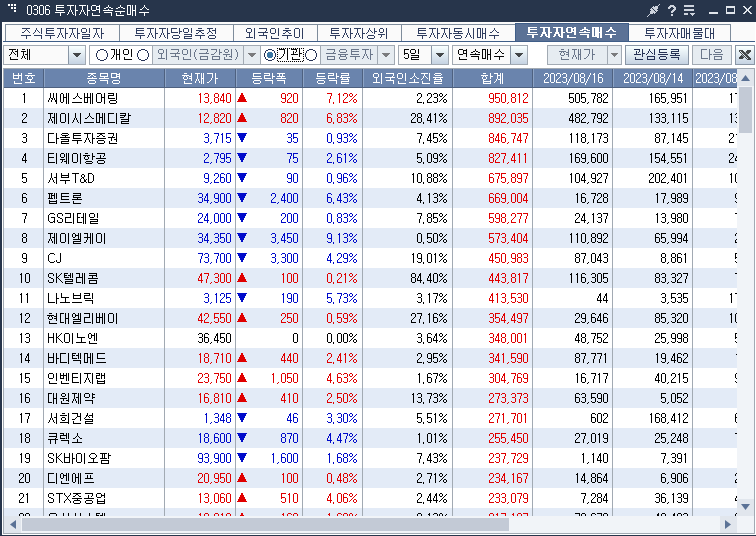Image resolution: width=756 pixels, height=536 pixels.
Task: Click the horizontal scrollbar thumb
Action: [265, 524]
